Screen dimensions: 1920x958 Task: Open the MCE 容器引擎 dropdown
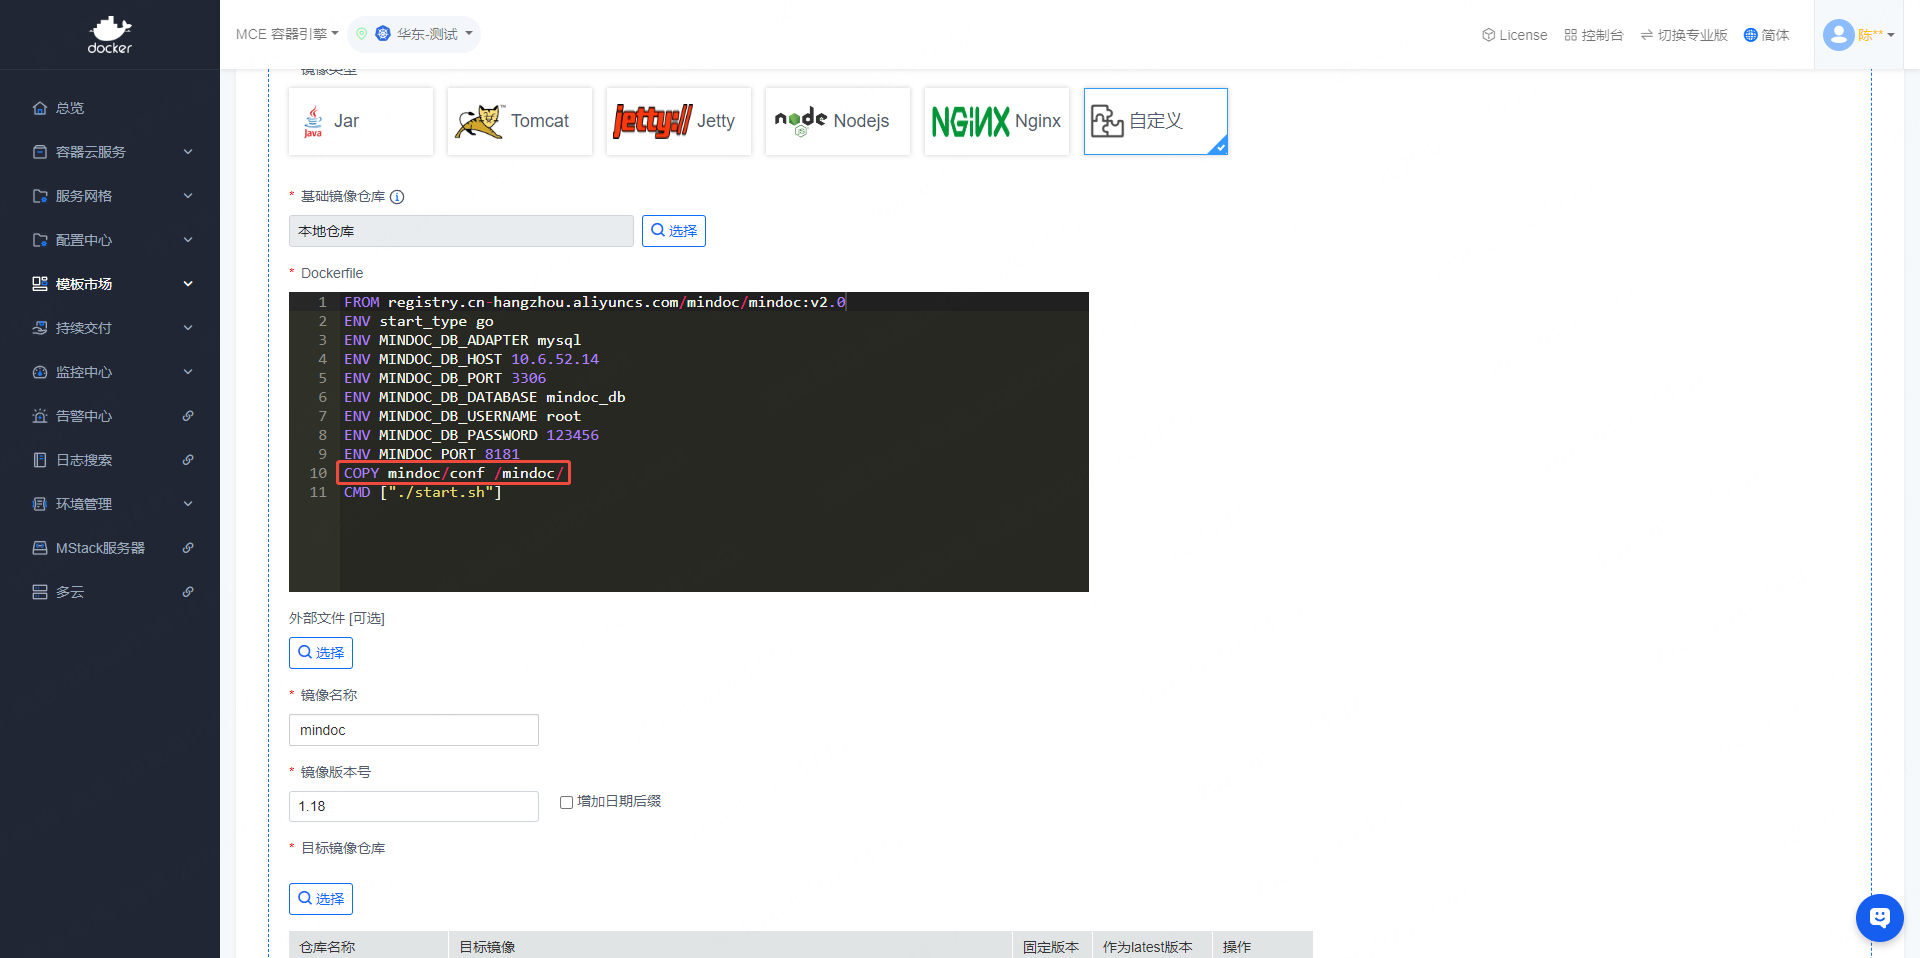point(287,34)
